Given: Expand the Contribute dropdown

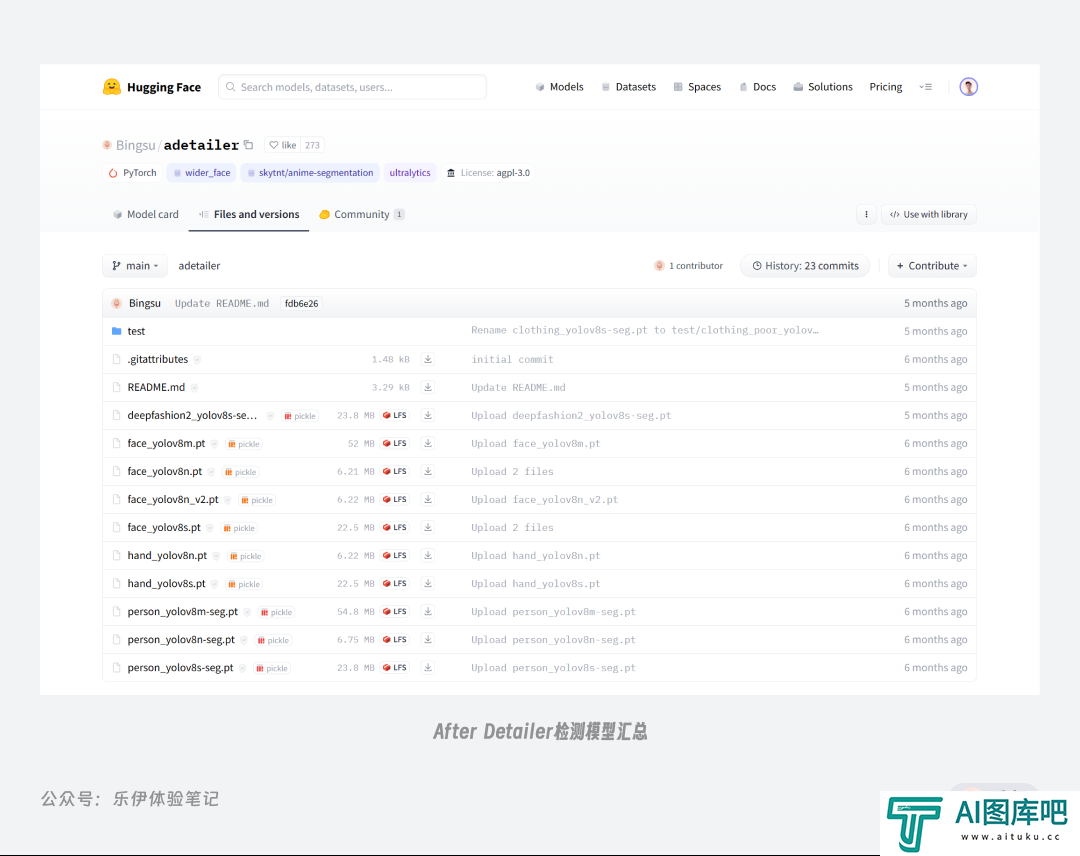Looking at the screenshot, I should coord(933,266).
